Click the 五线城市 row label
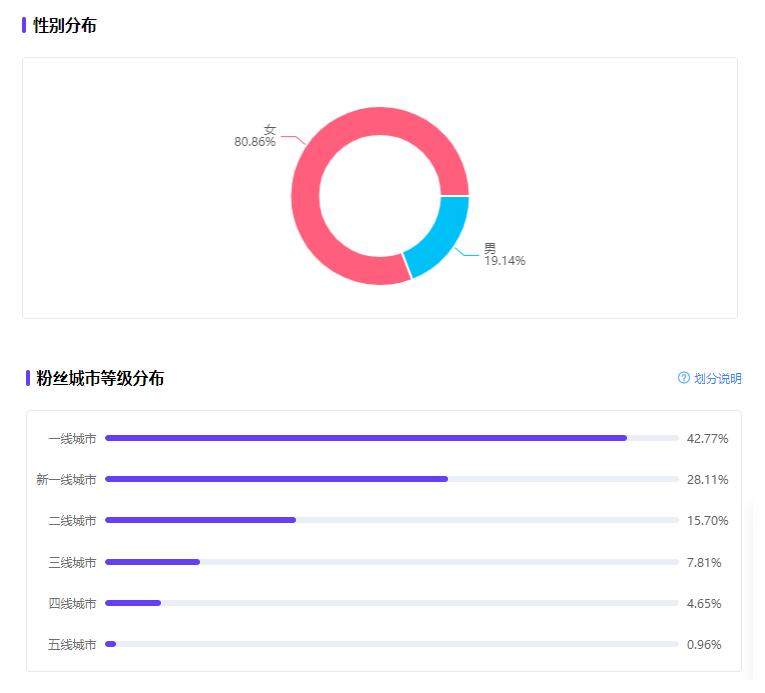This screenshot has height=693, width=765. coord(72,645)
